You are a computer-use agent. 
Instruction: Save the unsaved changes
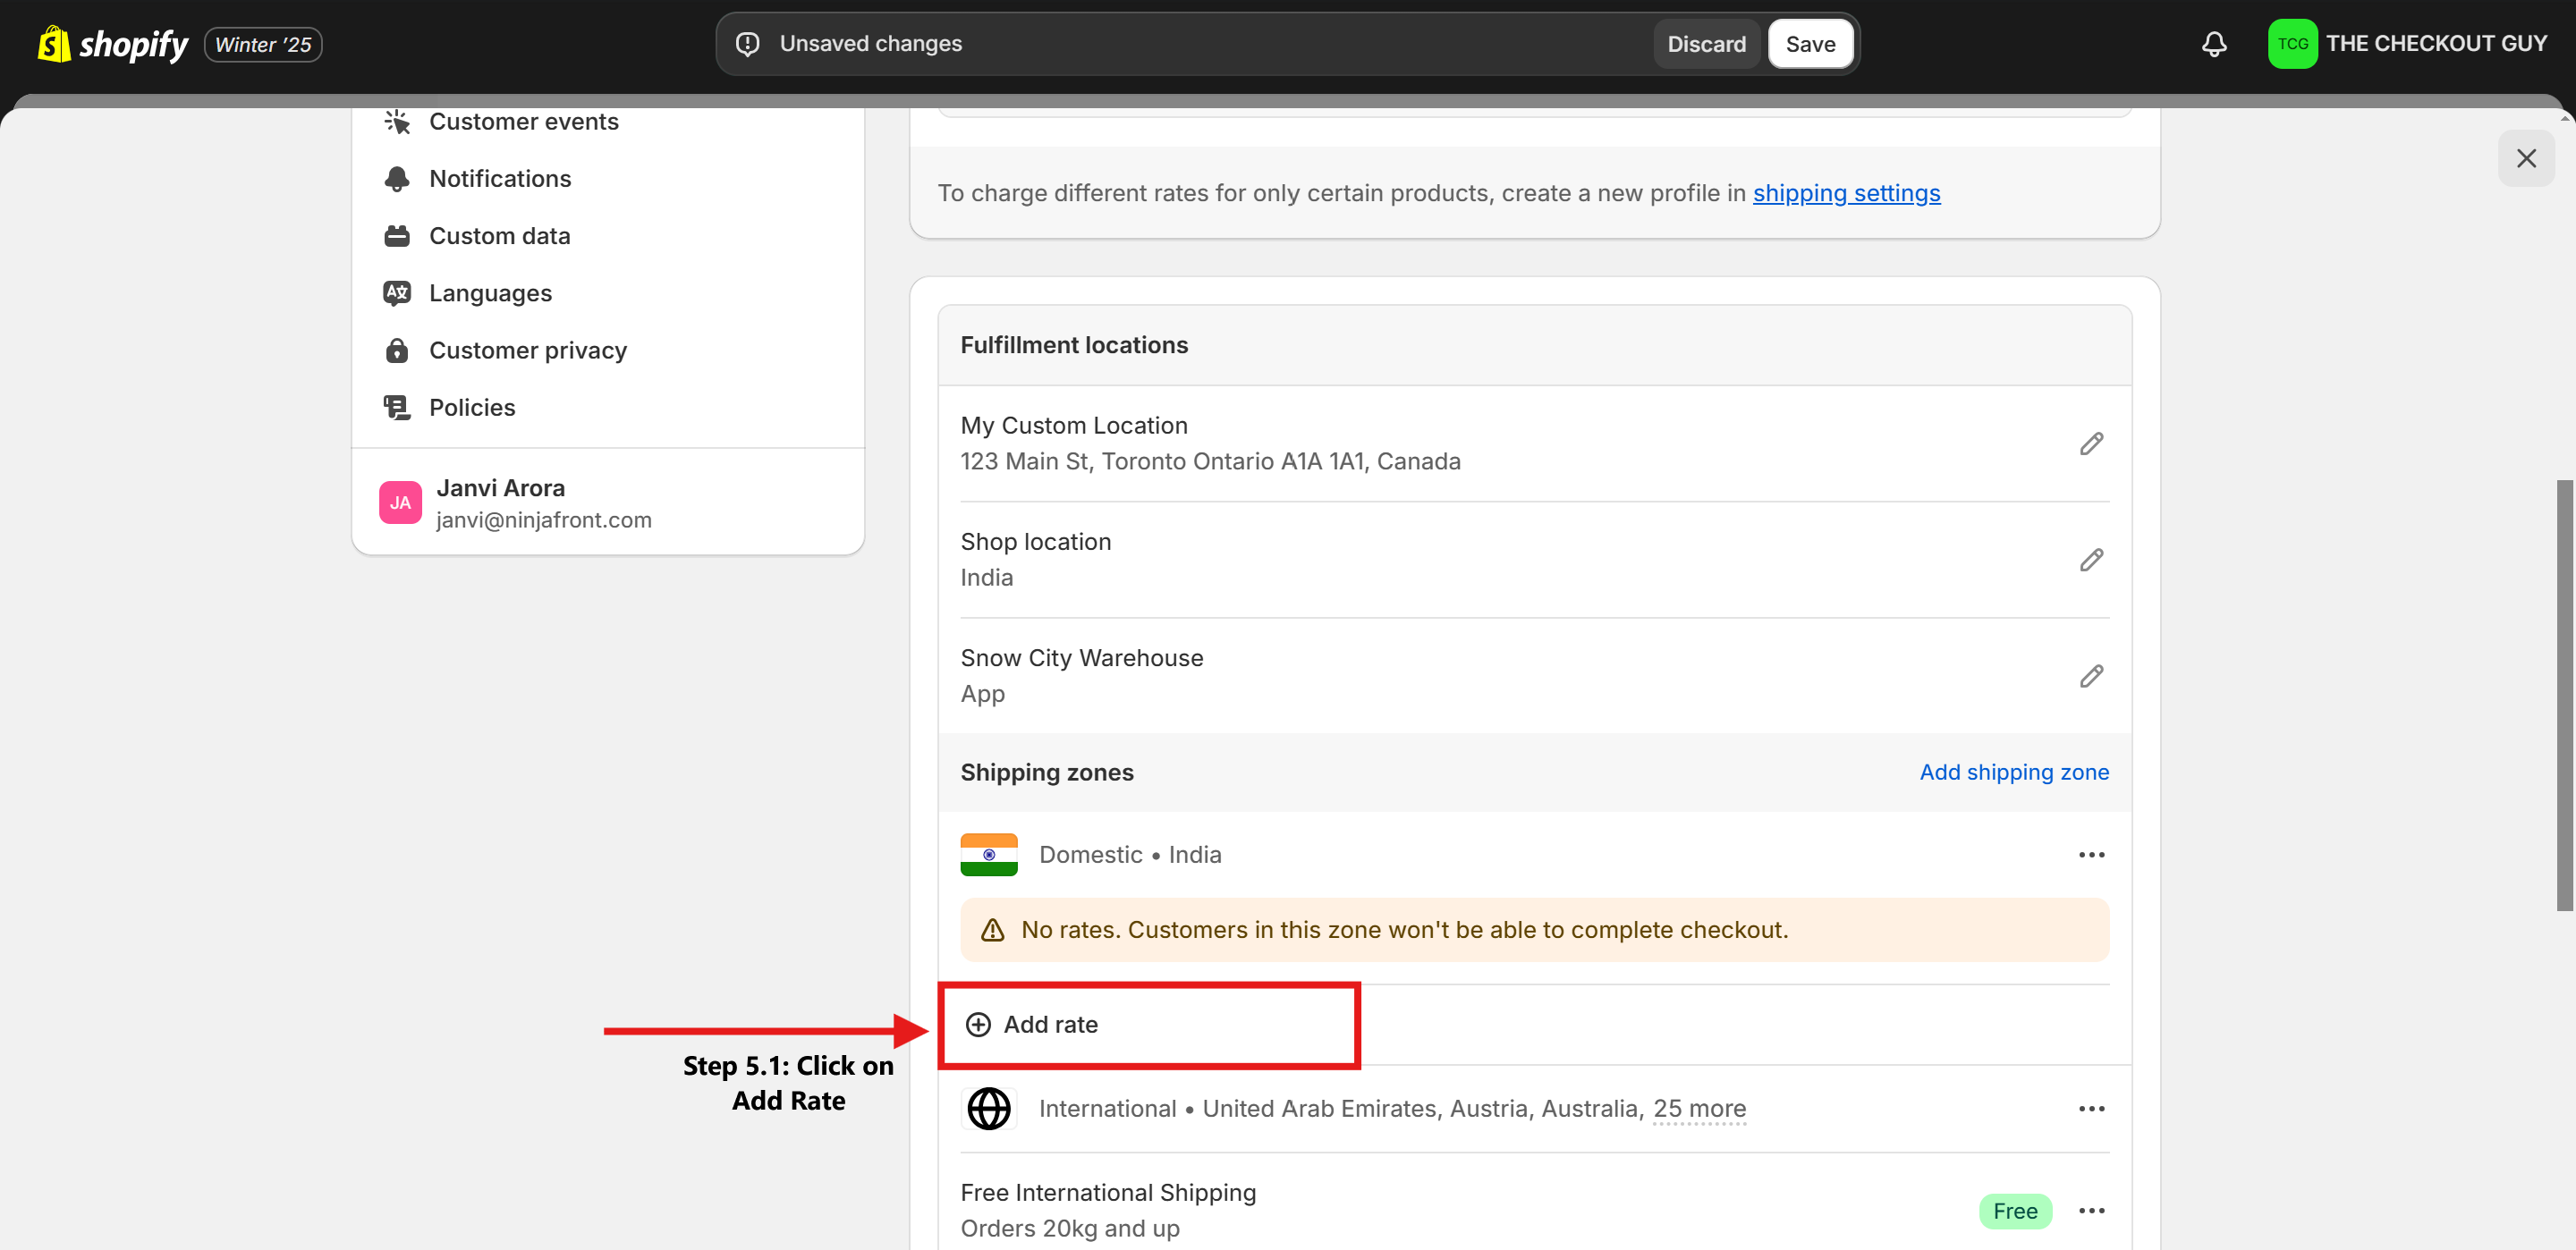click(1810, 44)
